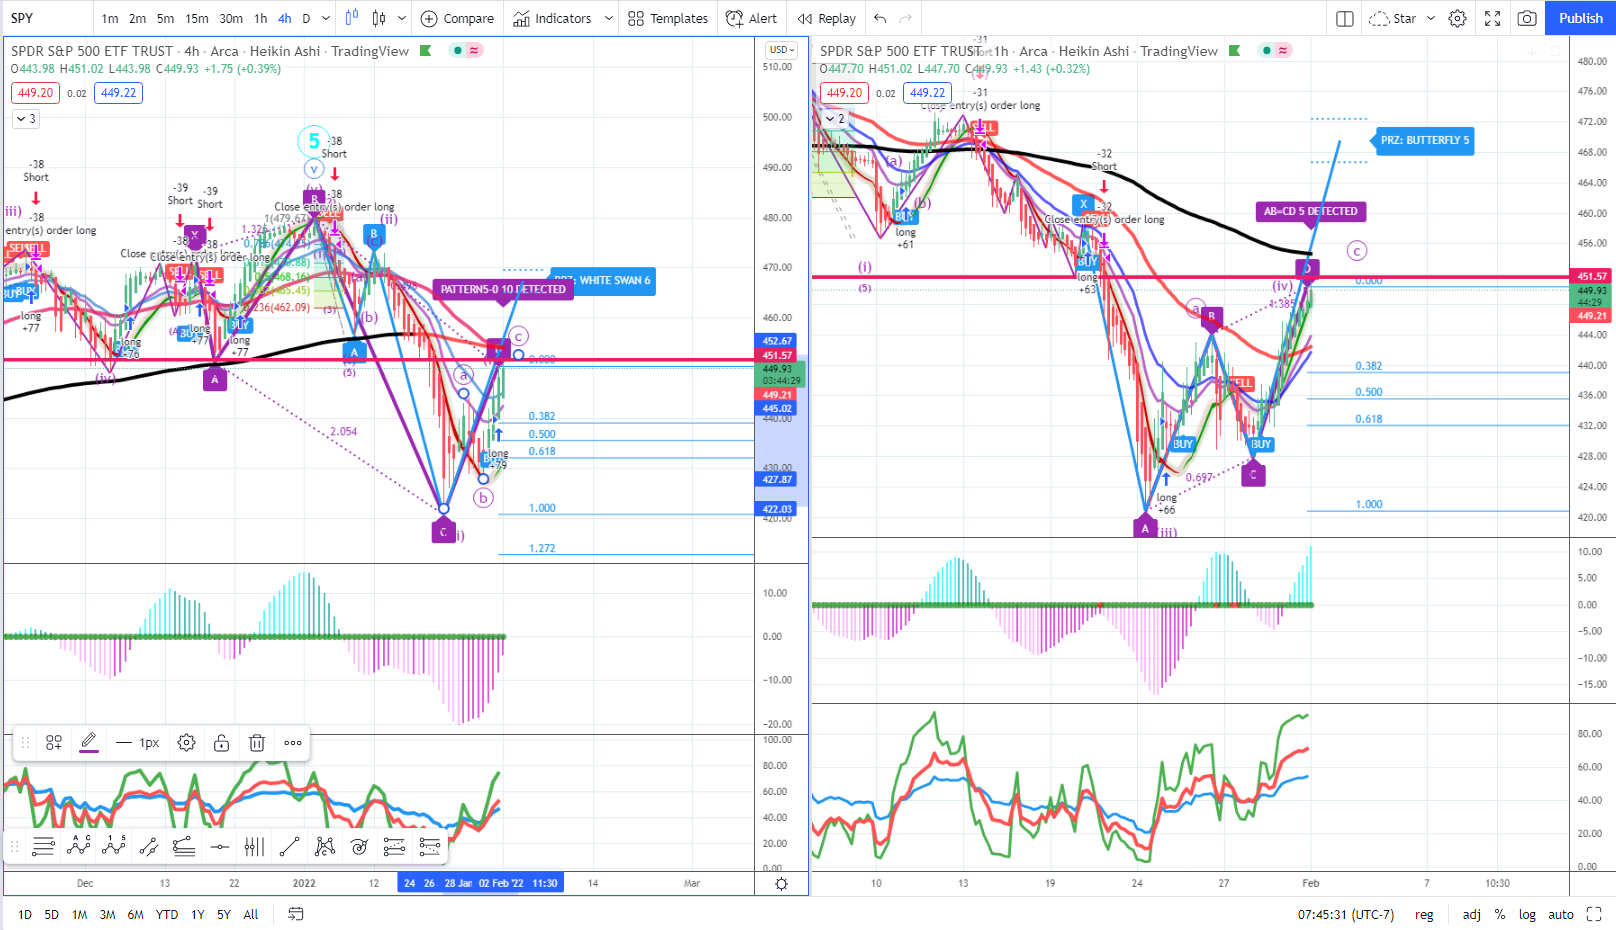This screenshot has height=930, width=1616.
Task: Open the Indicators menu
Action: coord(552,18)
